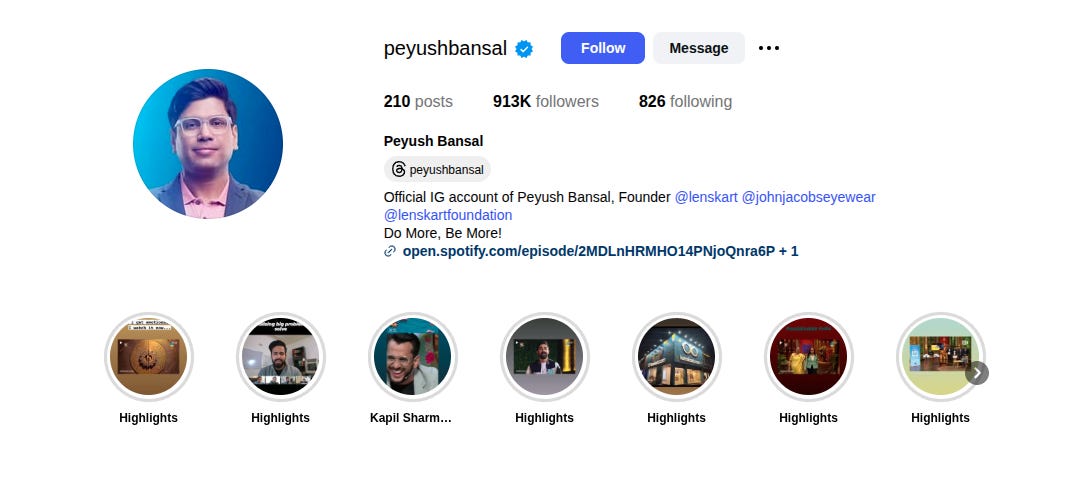This screenshot has width=1087, height=478.
Task: Follow the peyushbansal account
Action: tap(603, 48)
